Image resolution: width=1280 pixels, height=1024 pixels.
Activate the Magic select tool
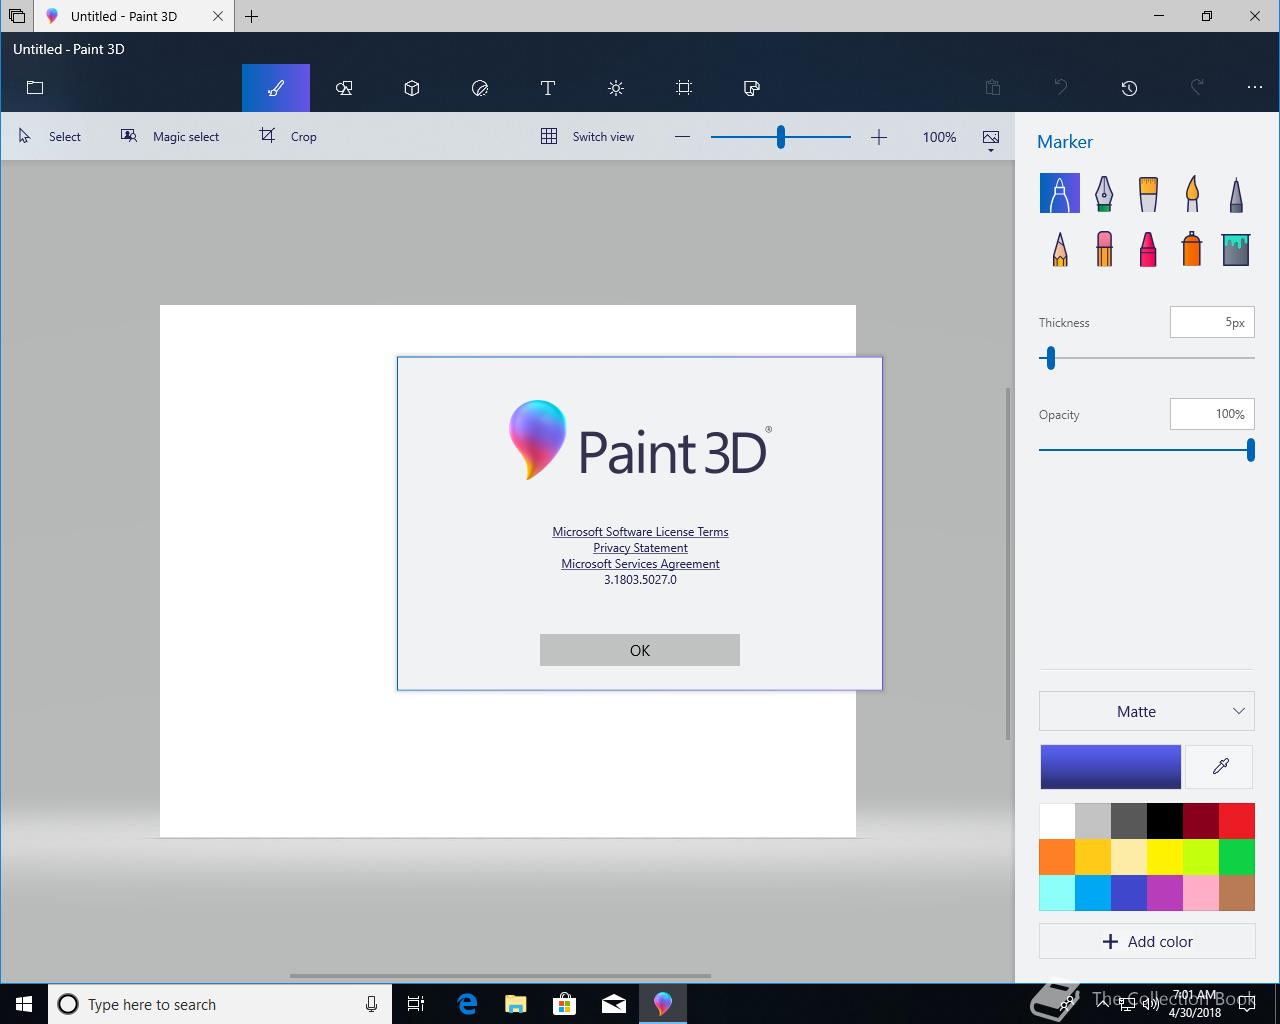[x=170, y=137]
